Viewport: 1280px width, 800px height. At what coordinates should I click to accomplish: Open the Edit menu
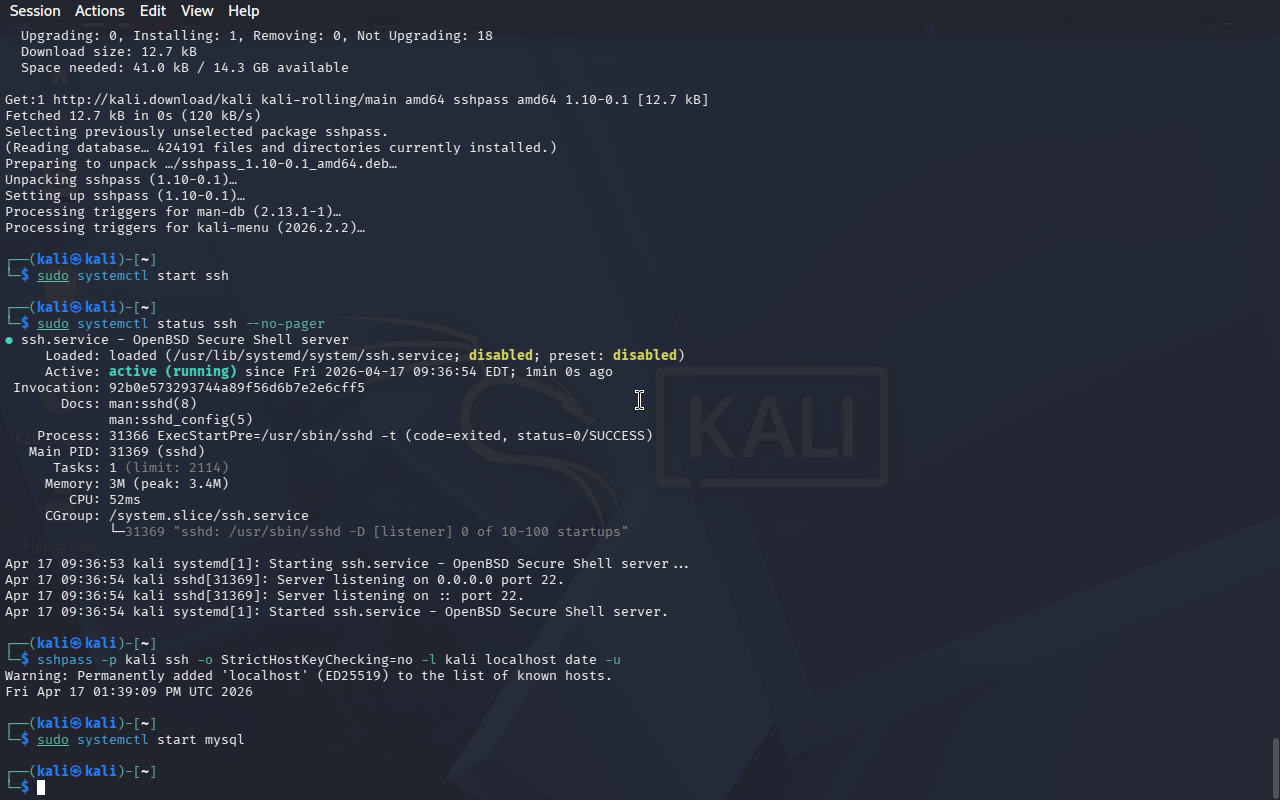pos(153,11)
